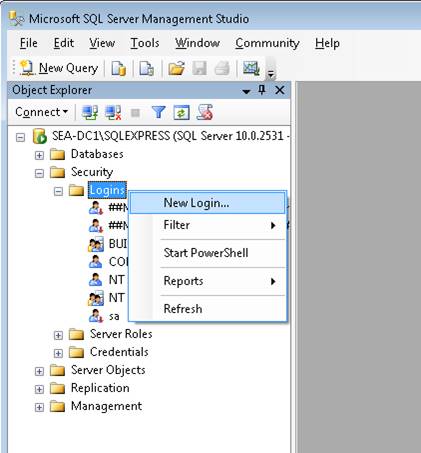Open the Community menu

pos(267,43)
